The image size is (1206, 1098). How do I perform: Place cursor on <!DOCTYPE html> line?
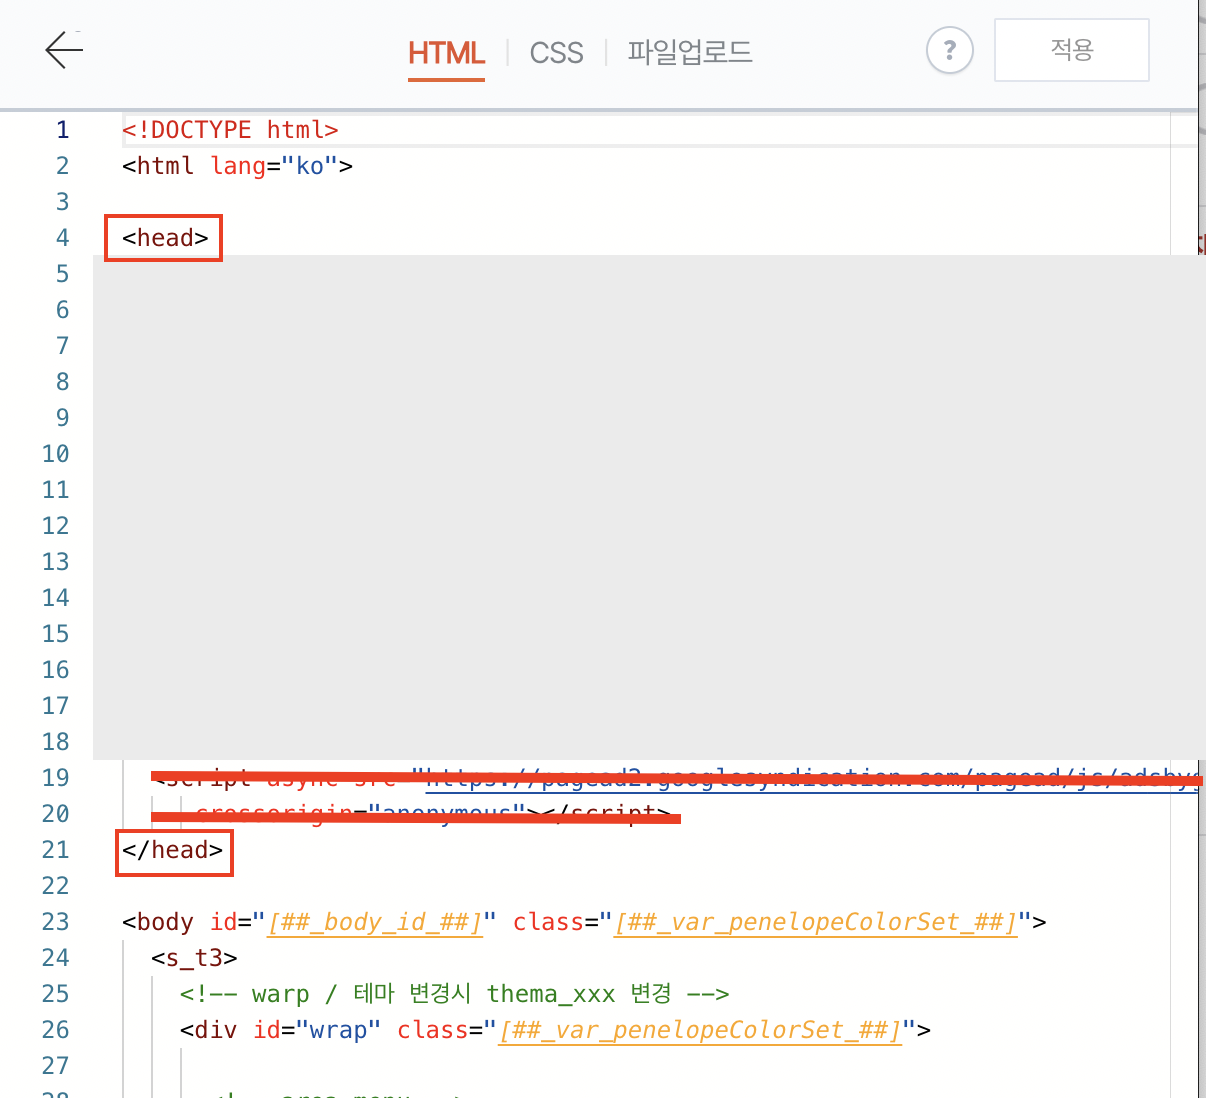pyautogui.click(x=230, y=130)
